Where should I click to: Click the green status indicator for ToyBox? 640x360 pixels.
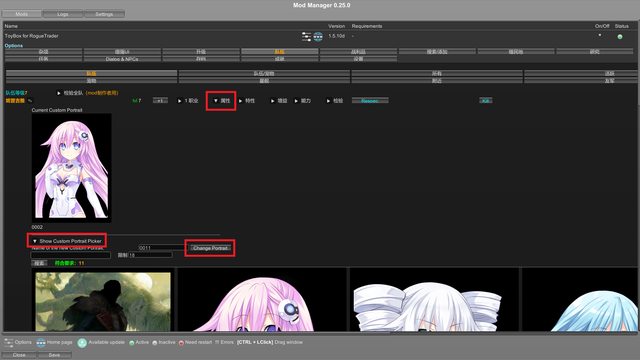pos(620,37)
